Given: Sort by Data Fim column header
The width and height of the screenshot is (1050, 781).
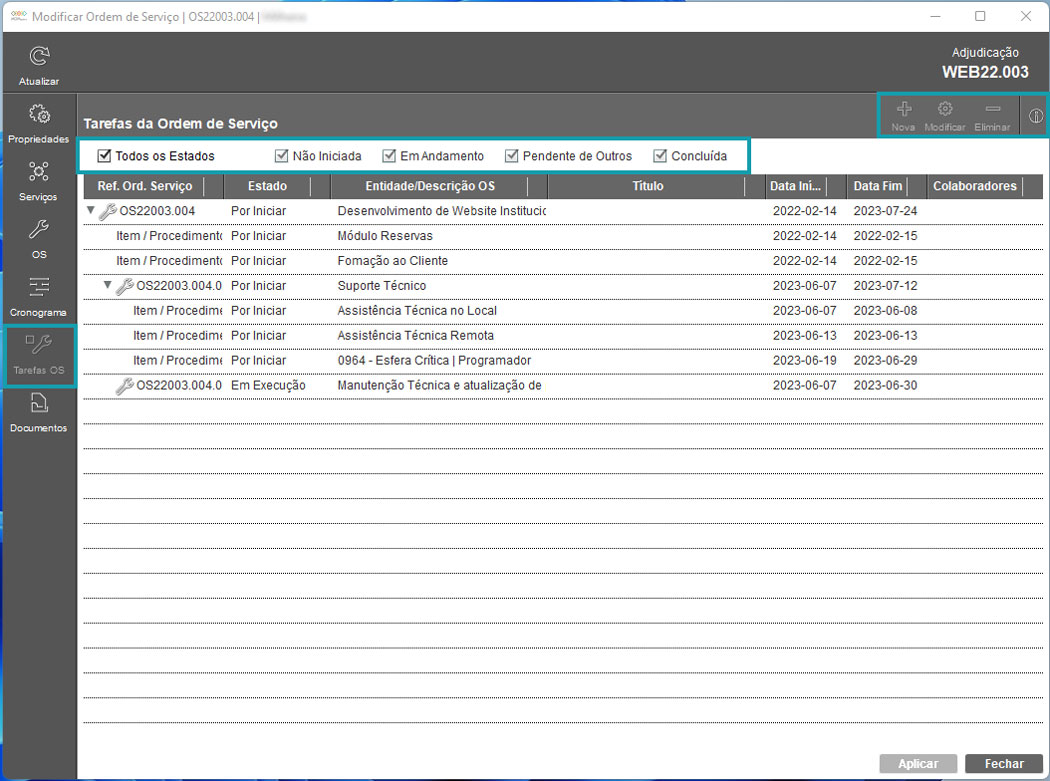Looking at the screenshot, I should [877, 186].
